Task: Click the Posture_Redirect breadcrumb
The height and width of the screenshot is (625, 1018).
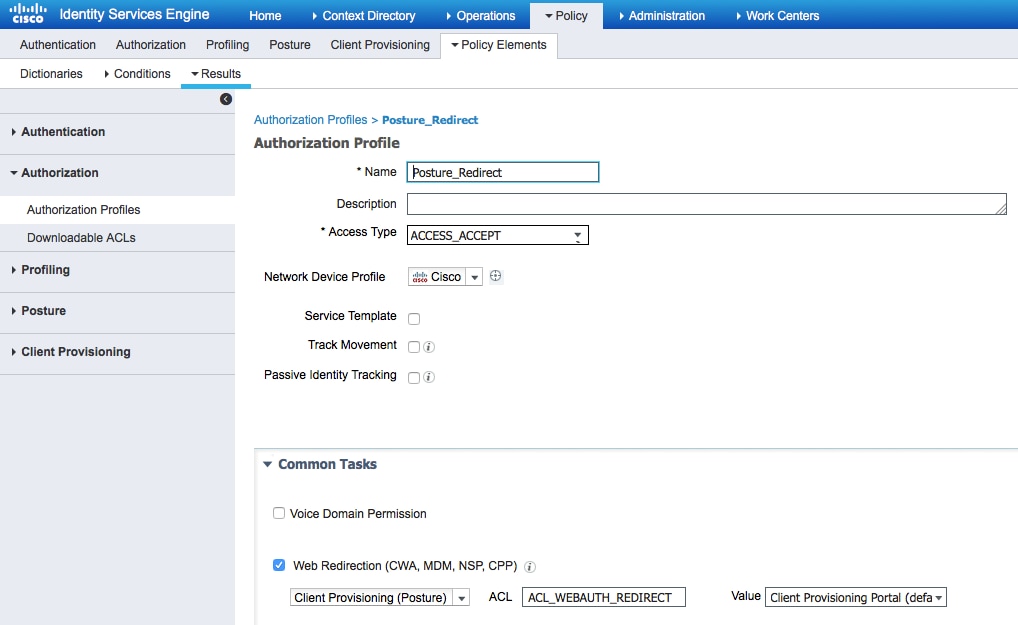Action: click(430, 120)
